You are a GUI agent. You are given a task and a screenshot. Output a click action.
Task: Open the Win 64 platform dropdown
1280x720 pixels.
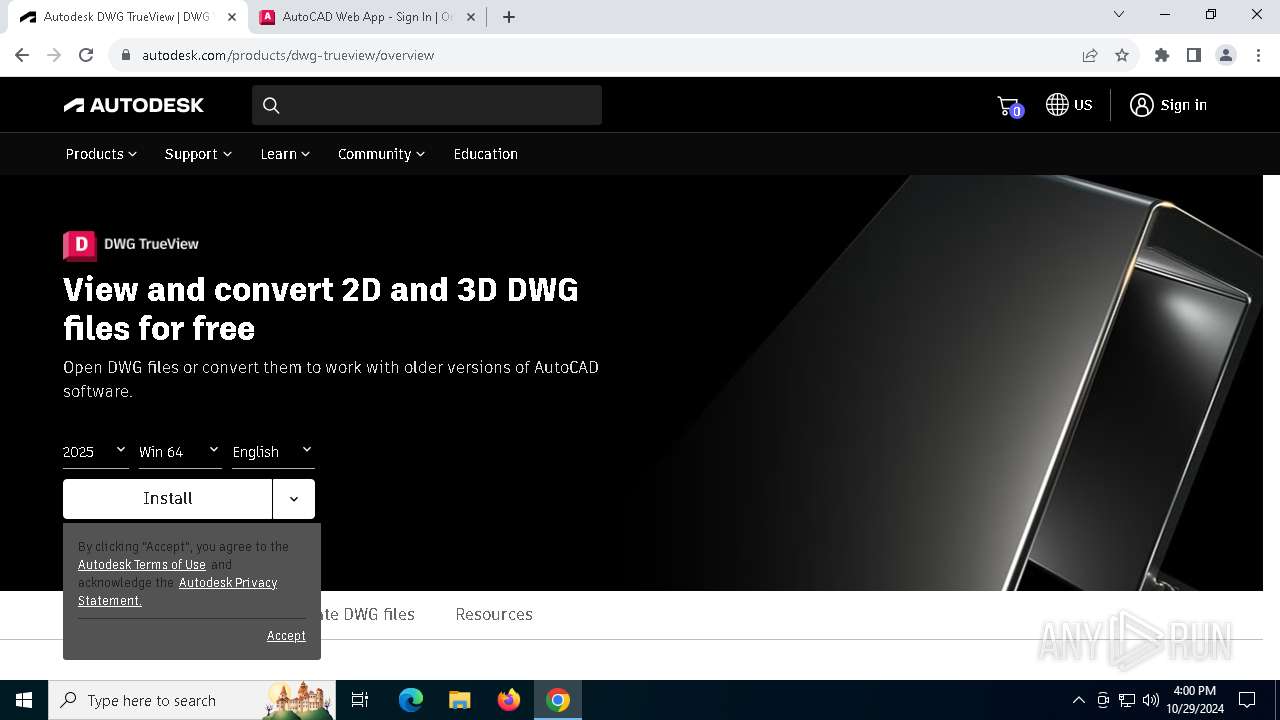click(180, 452)
